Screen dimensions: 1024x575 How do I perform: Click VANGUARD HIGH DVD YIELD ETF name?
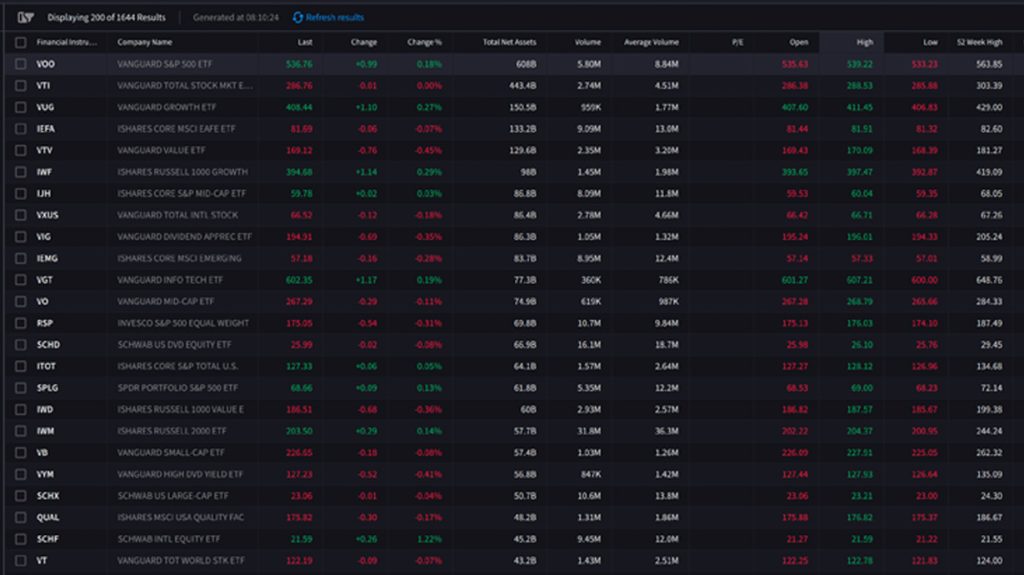coord(180,474)
